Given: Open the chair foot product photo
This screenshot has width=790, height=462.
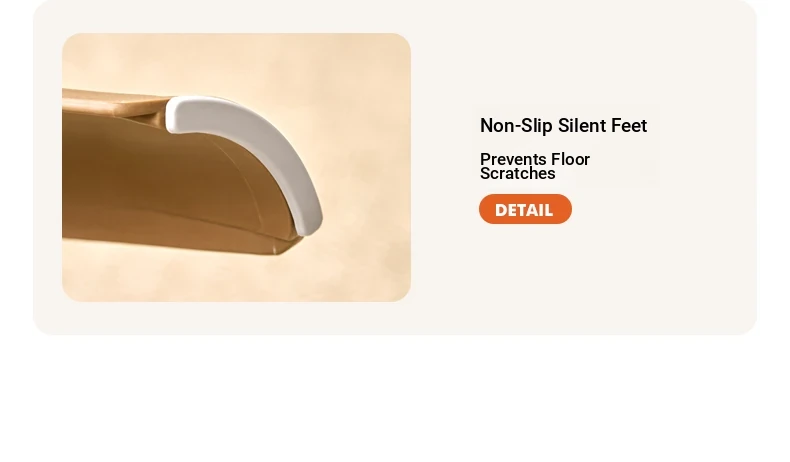Looking at the screenshot, I should click(236, 167).
